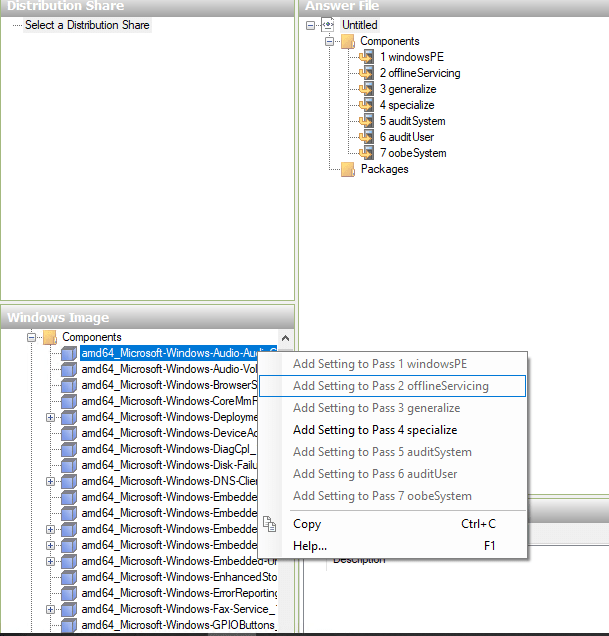609x636 pixels.
Task: Click the 4 specialize pass icon
Action: (366, 105)
